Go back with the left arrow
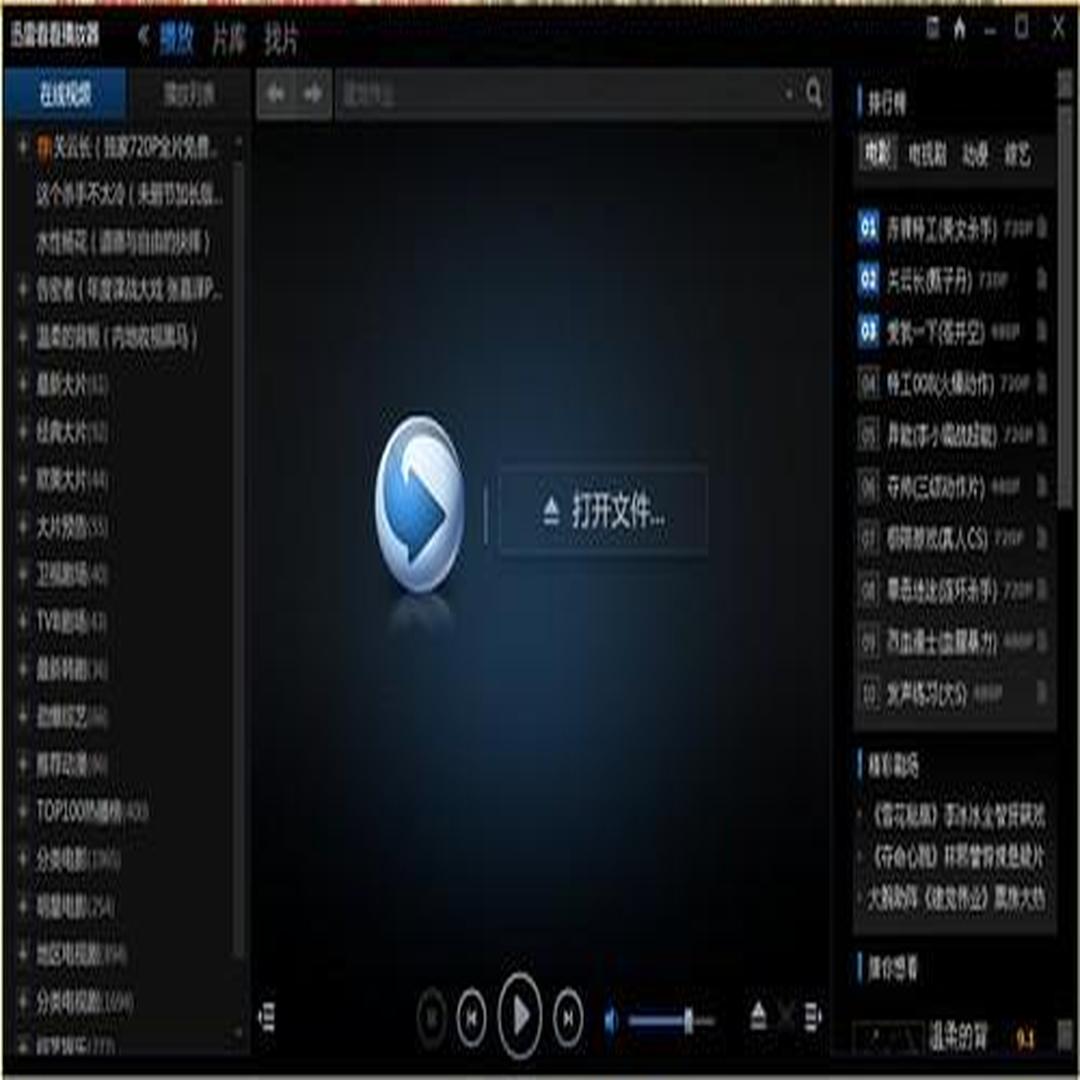 [x=276, y=92]
